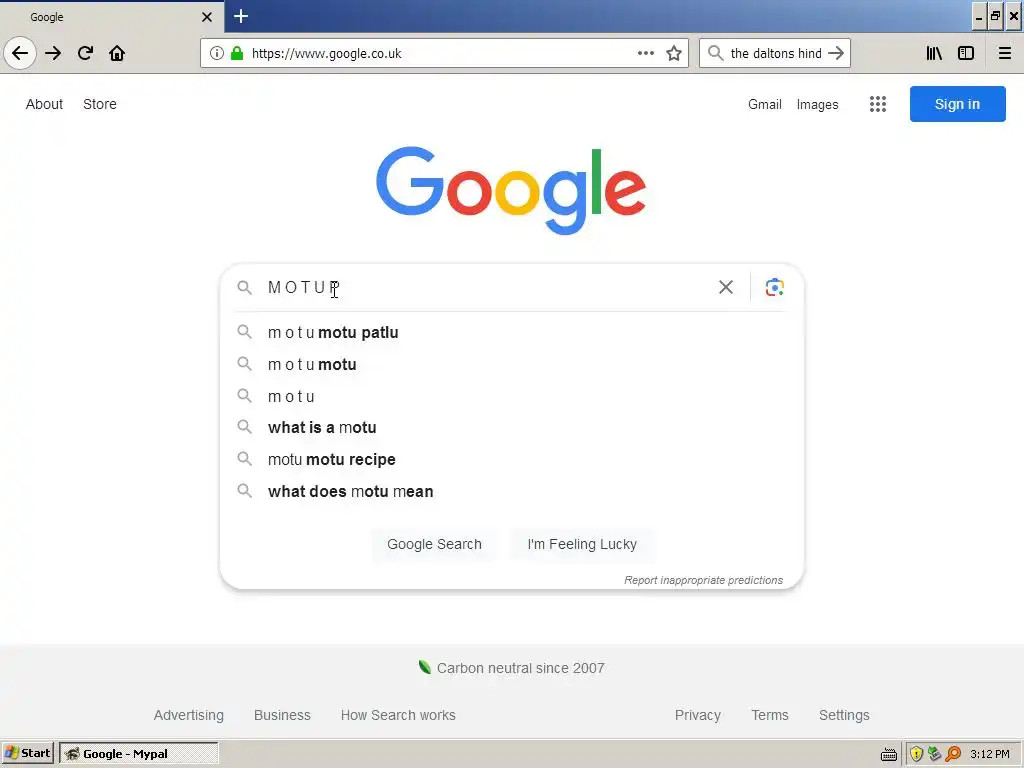Viewport: 1024px width, 768px height.
Task: Open the Library bookshelf icon
Action: 934,53
